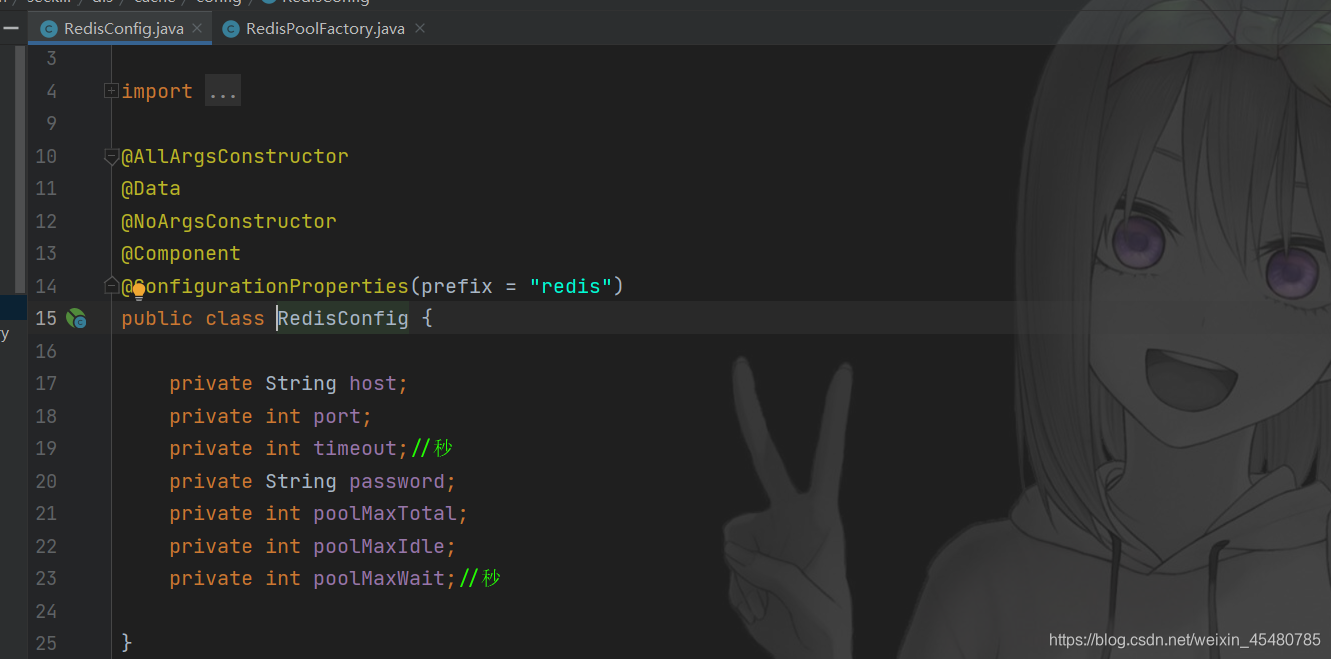The width and height of the screenshot is (1331, 659).
Task: Click the comment after timeout field
Action: (432, 449)
